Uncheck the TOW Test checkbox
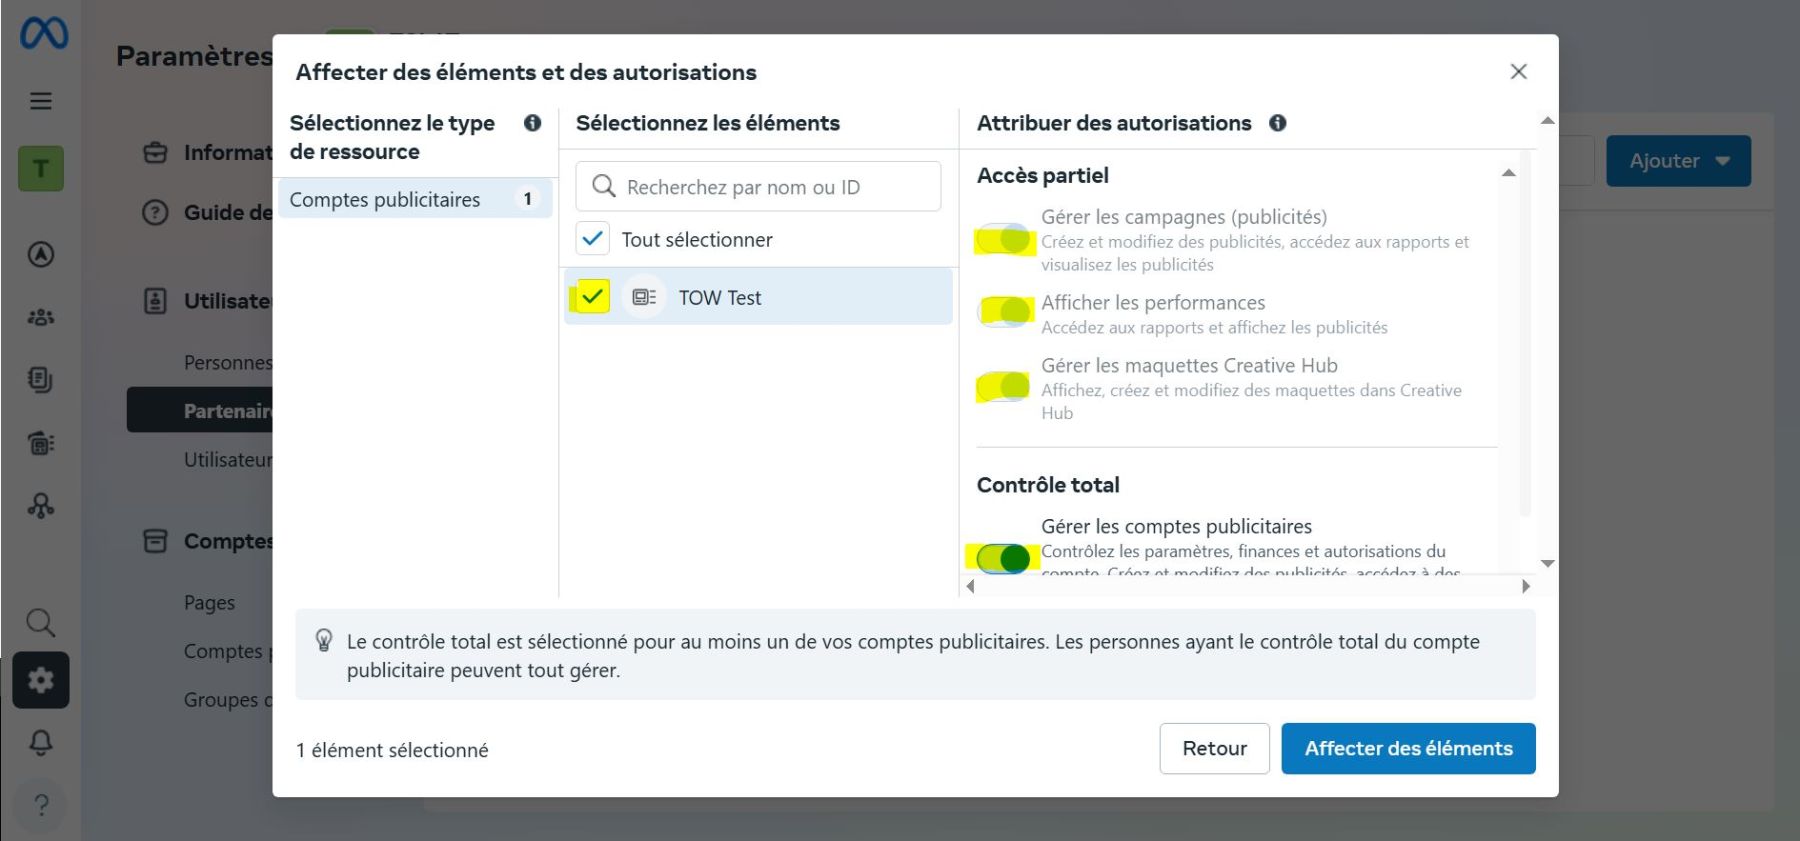Viewport: 1800px width, 841px height. click(592, 297)
